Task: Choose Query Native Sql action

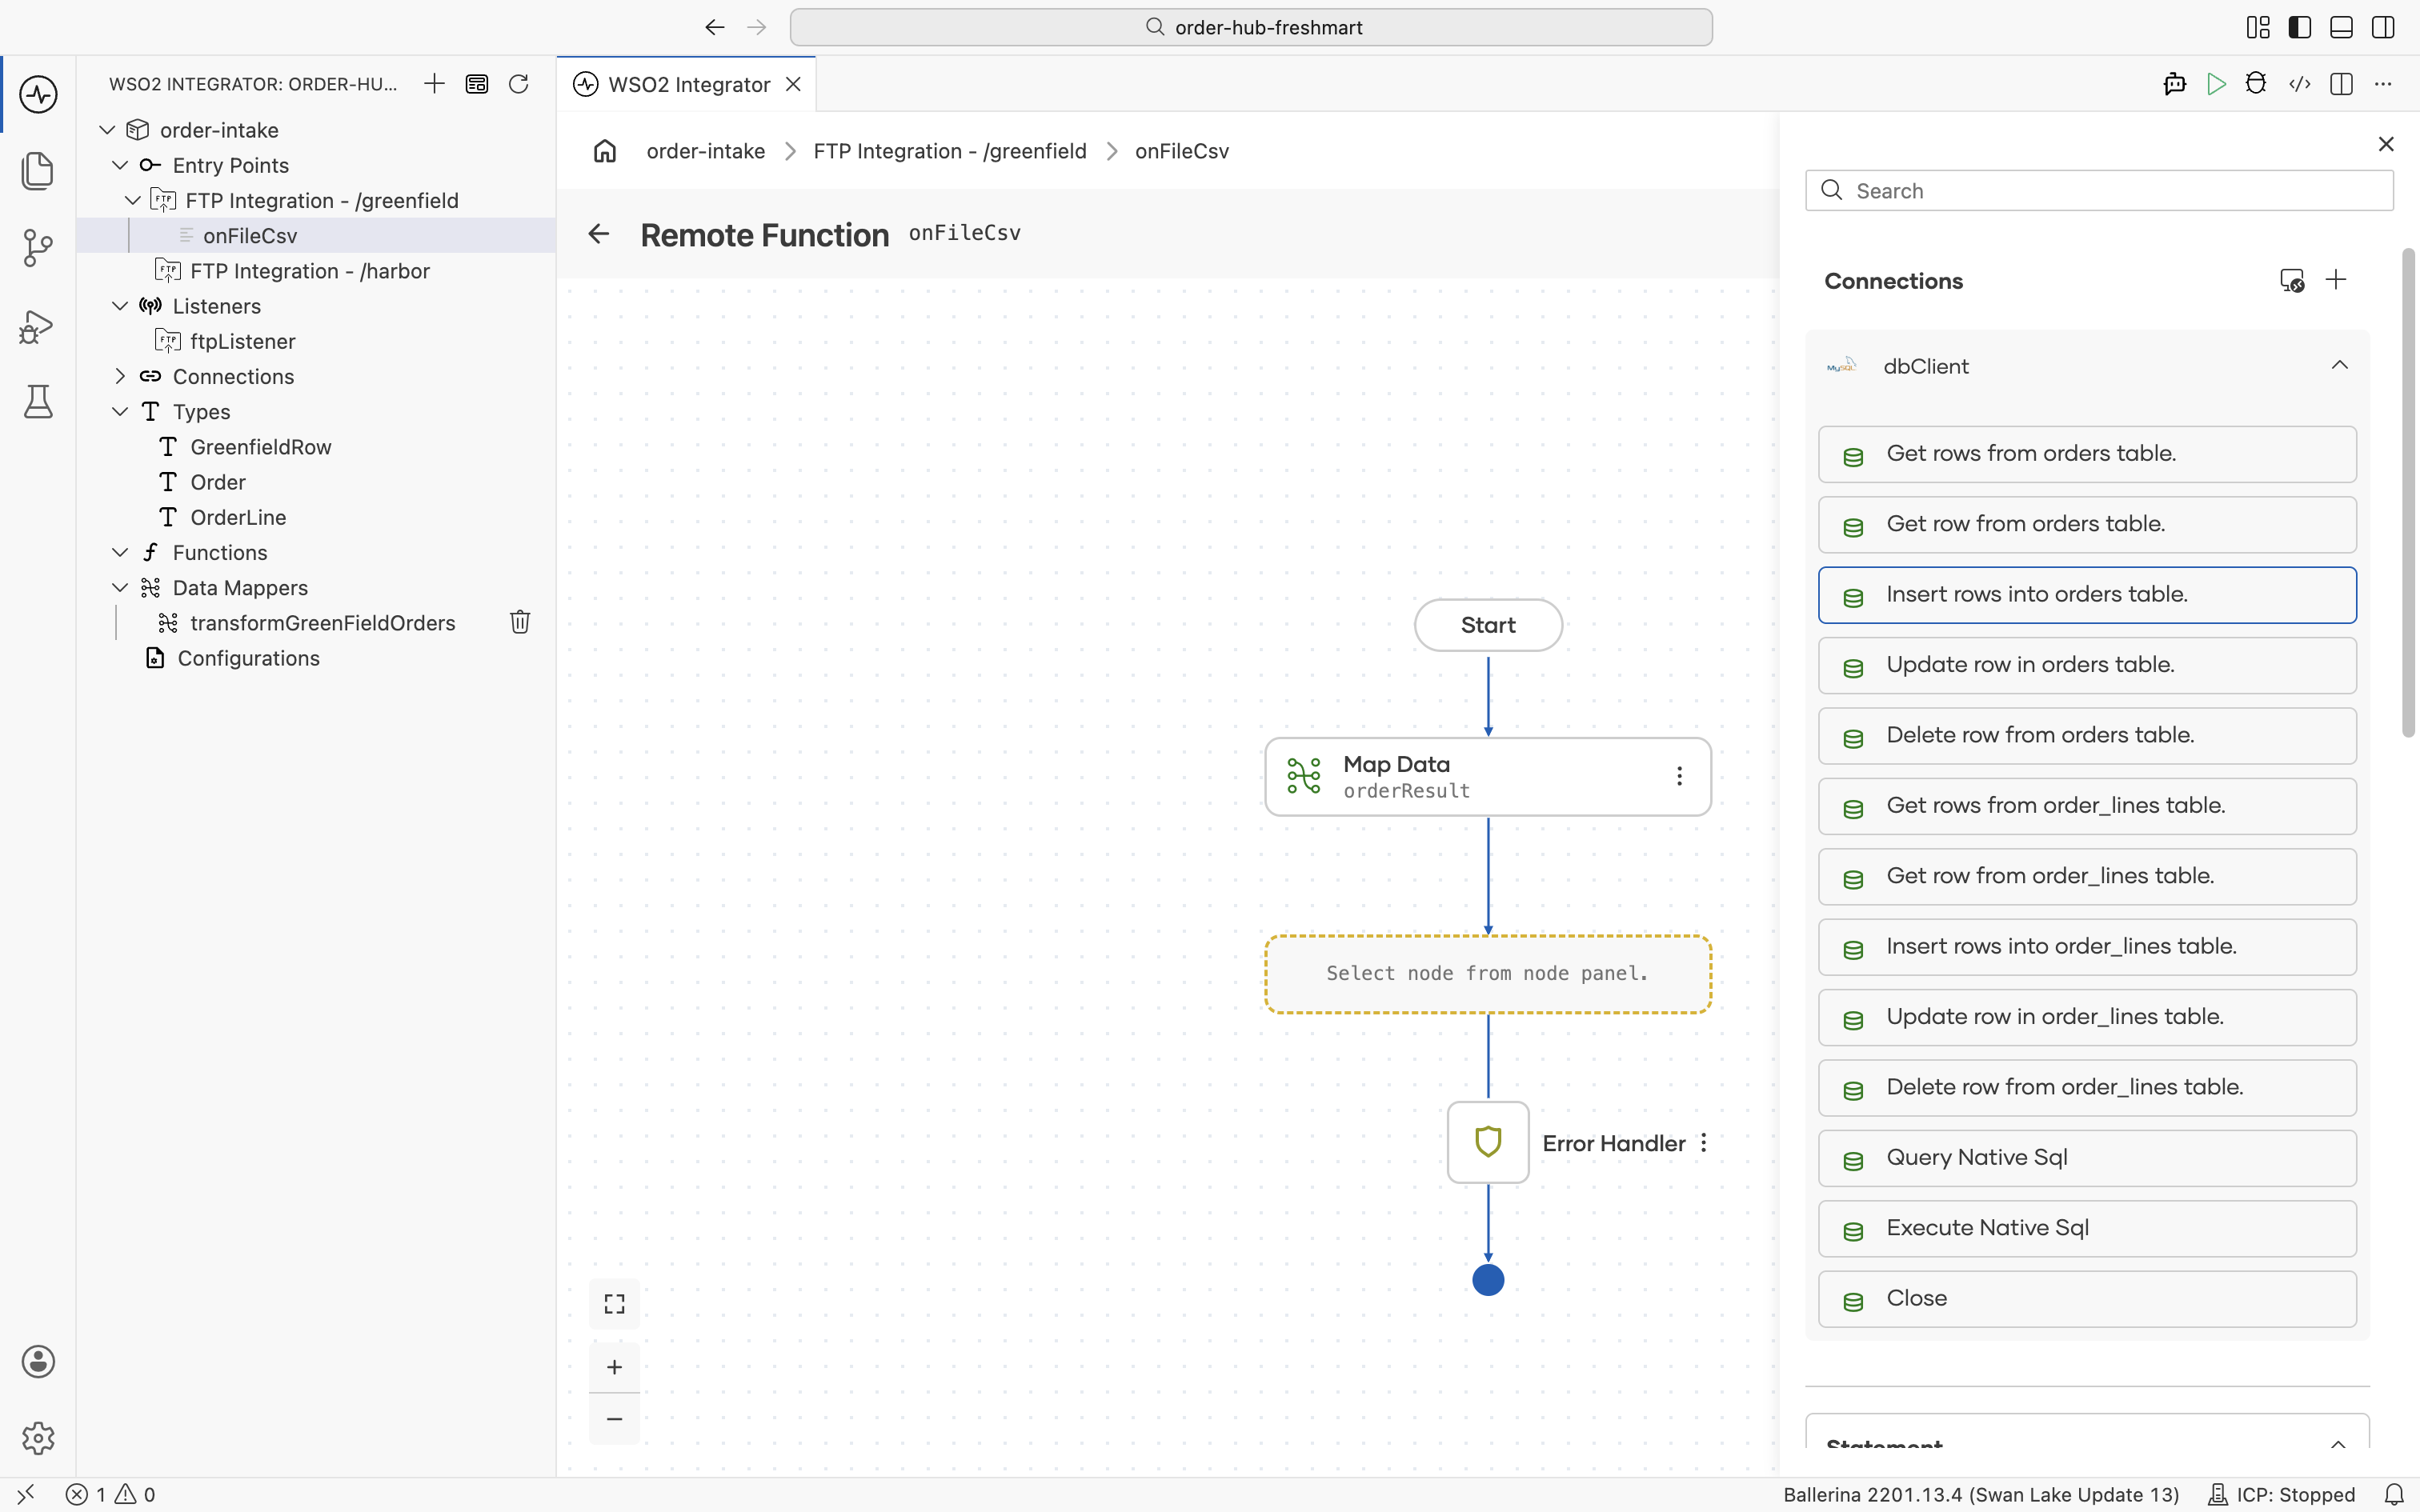Action: point(2087,1158)
